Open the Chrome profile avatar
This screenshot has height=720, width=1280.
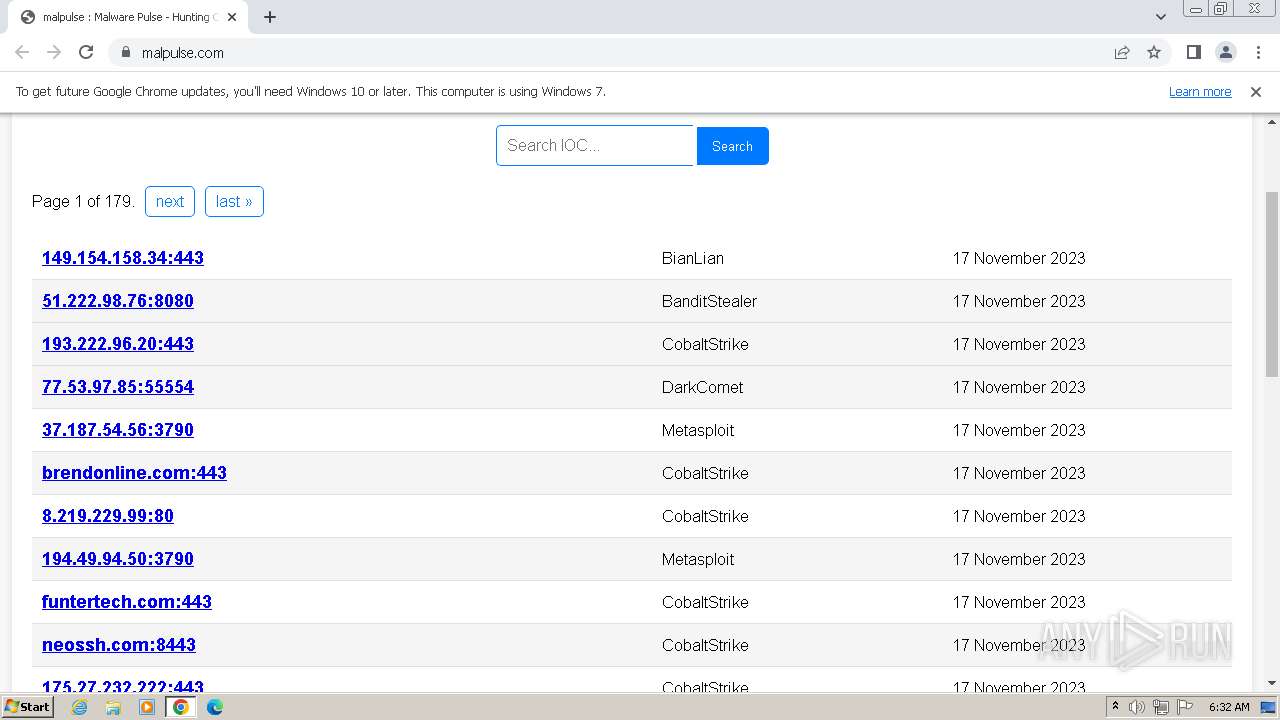(x=1226, y=52)
